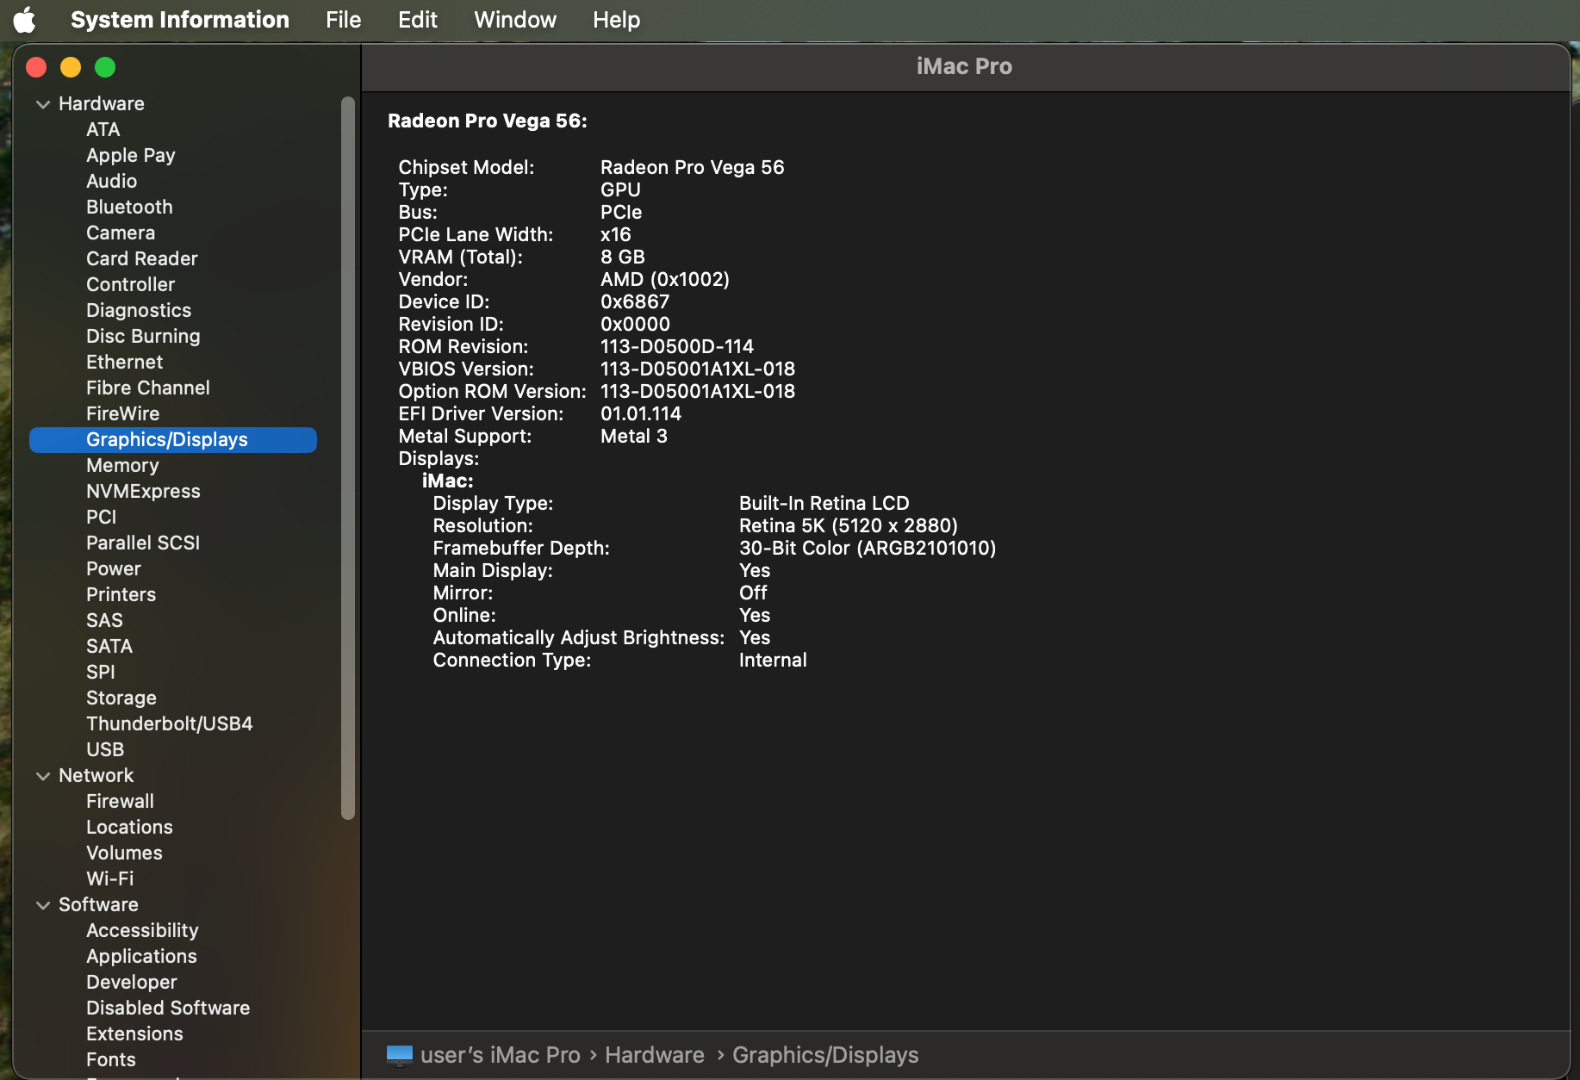Open the Help menu

[x=616, y=20]
